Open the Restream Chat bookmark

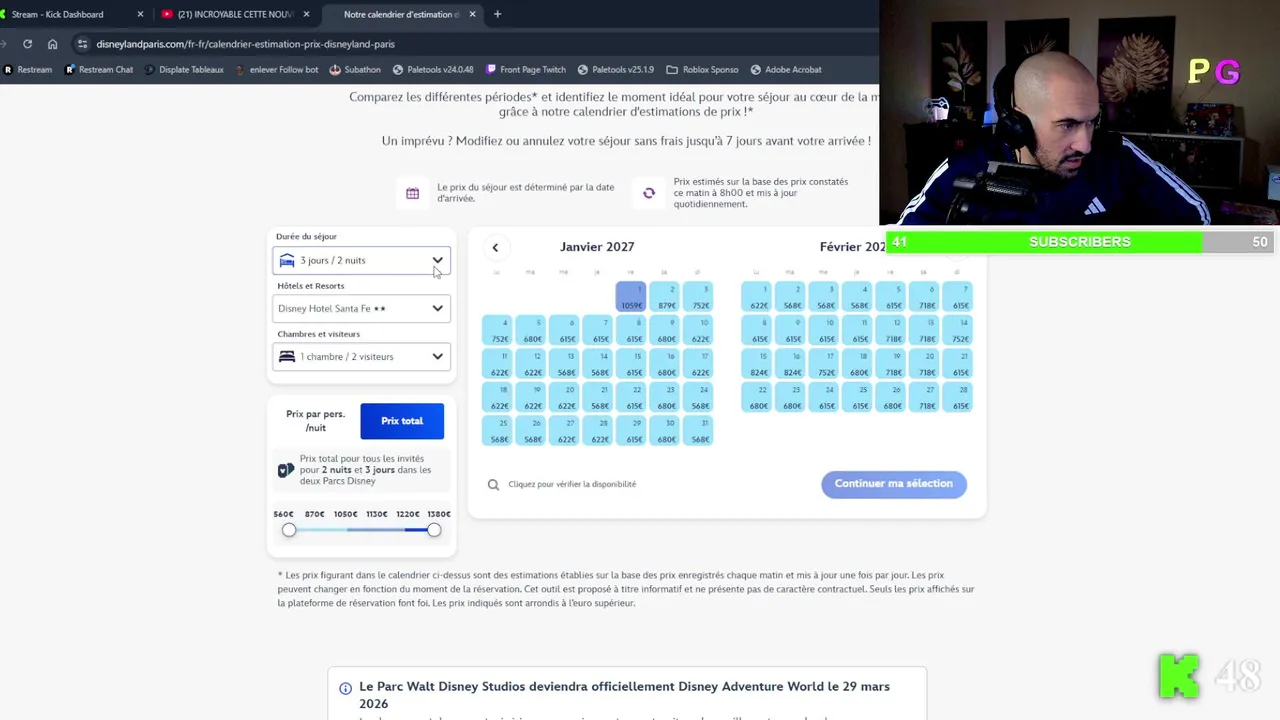tap(99, 70)
